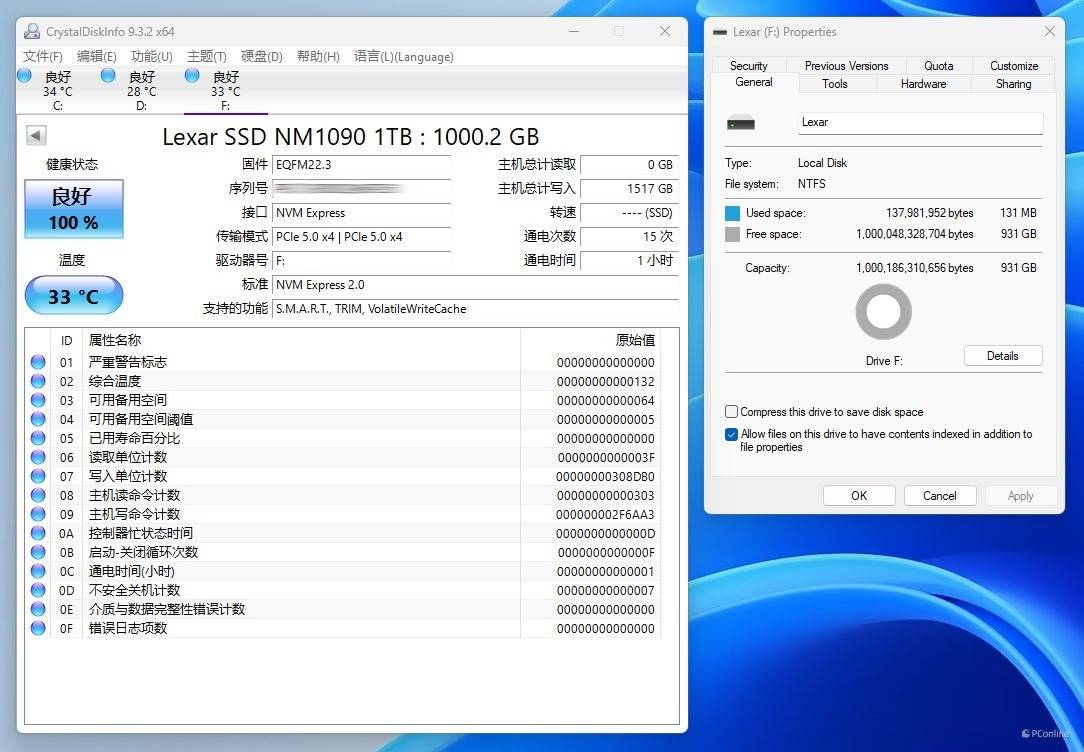This screenshot has height=752, width=1084.
Task: Close the Lexar Properties window
Action: tap(1049, 31)
